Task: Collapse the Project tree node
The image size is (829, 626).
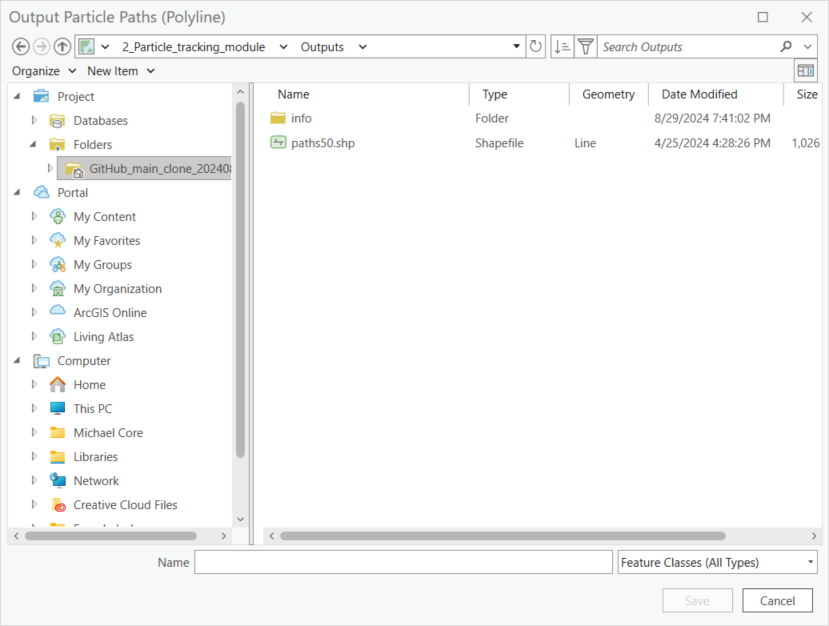Action: click(17, 96)
